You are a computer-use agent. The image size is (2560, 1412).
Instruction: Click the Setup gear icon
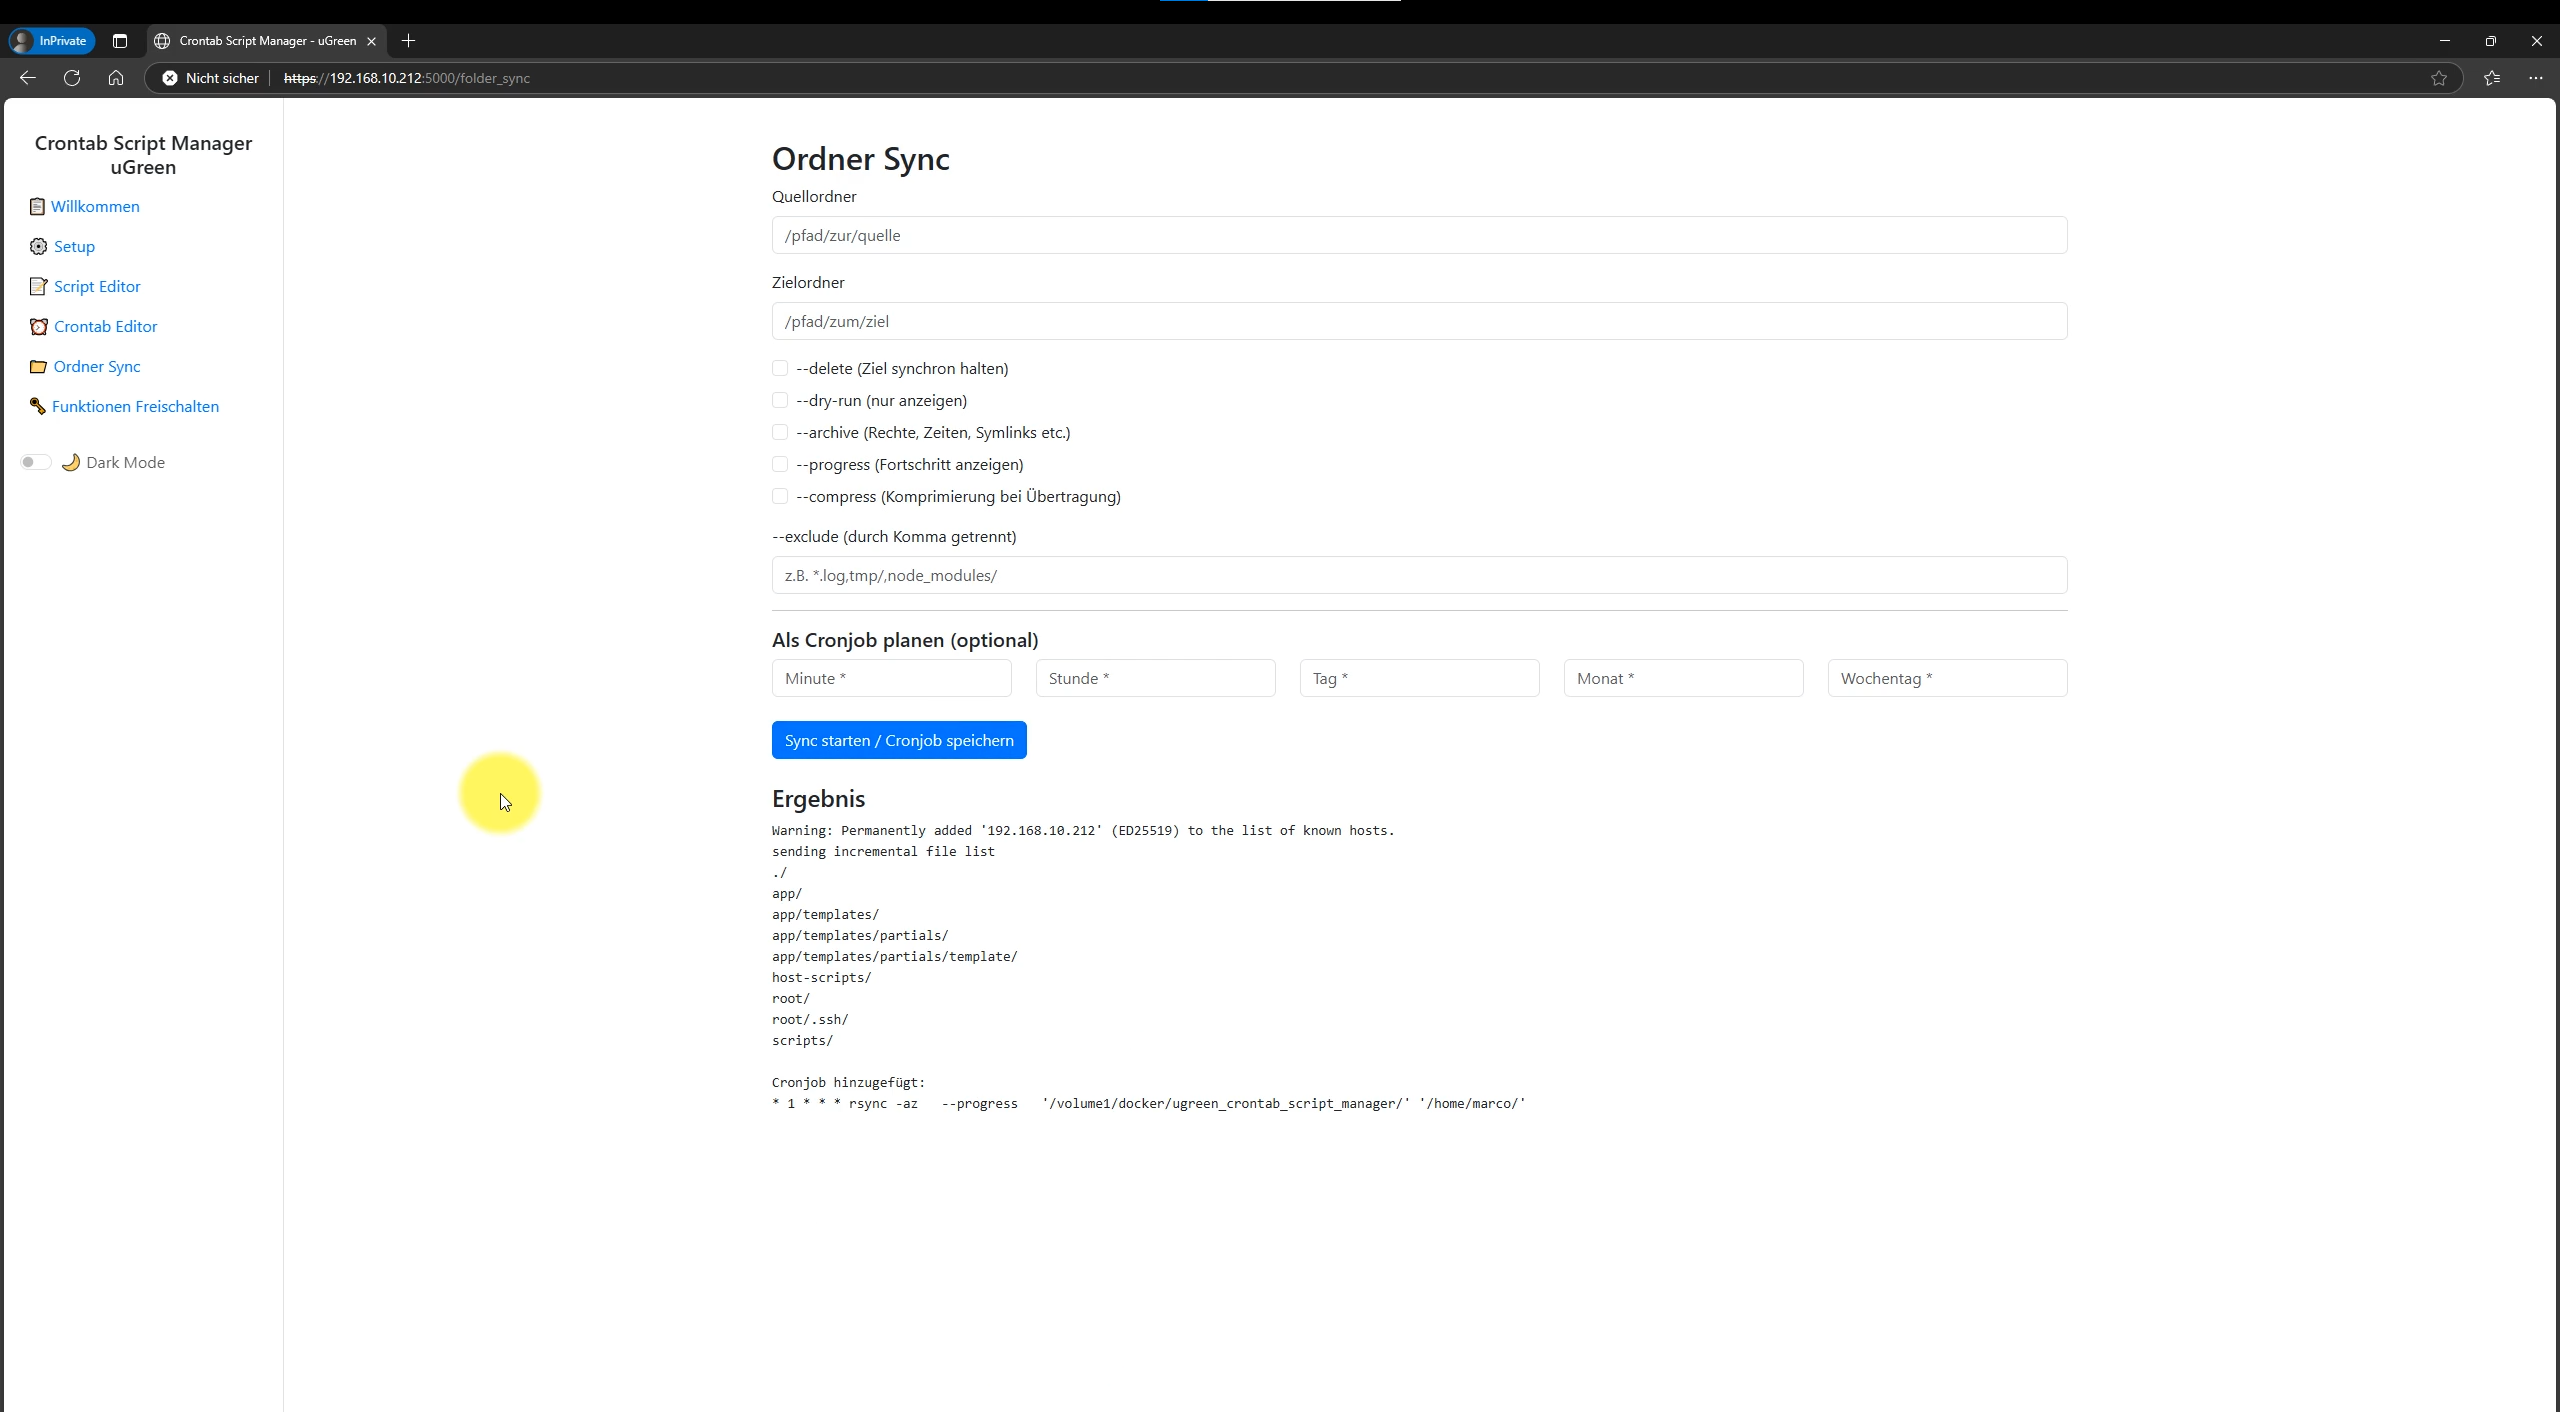tap(38, 246)
